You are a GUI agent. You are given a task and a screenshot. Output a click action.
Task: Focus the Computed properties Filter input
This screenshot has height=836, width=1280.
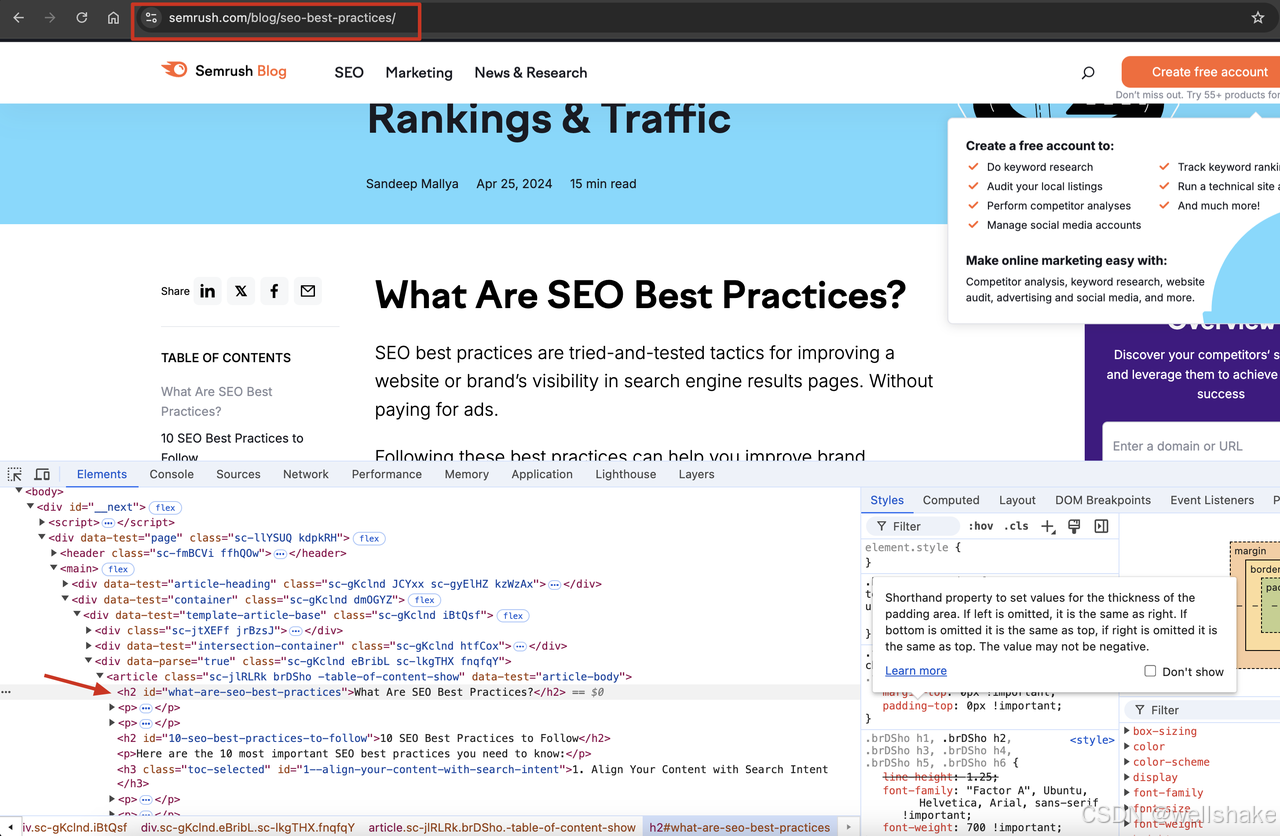tap(1200, 710)
